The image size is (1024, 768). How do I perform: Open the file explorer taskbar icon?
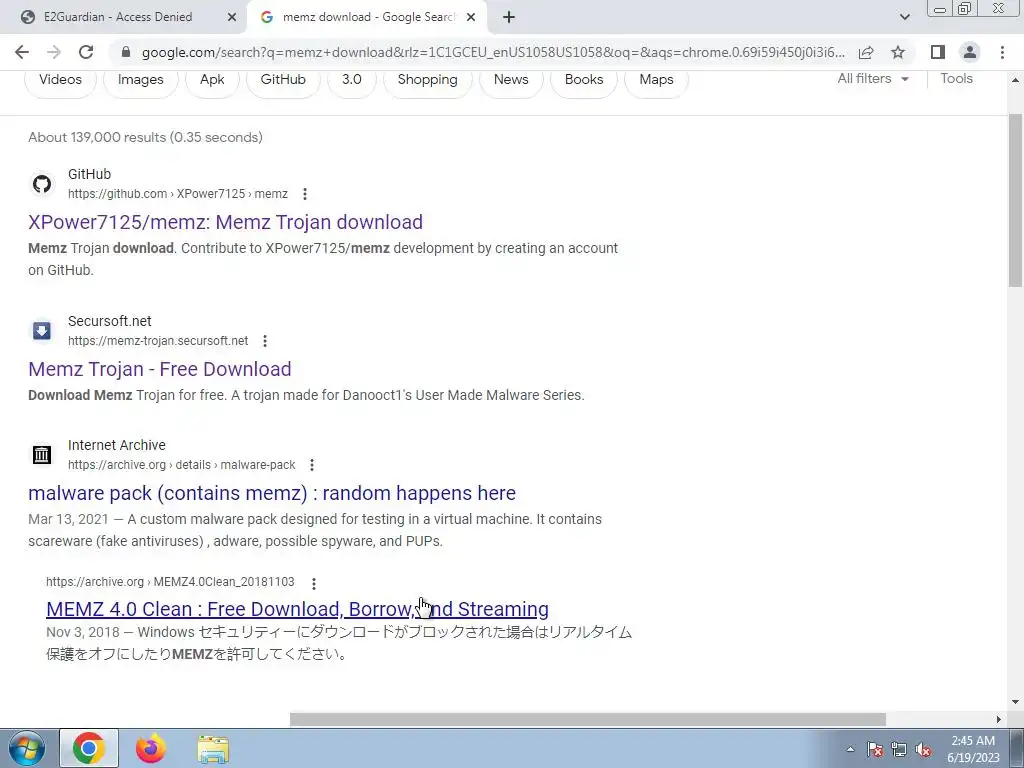click(213, 749)
